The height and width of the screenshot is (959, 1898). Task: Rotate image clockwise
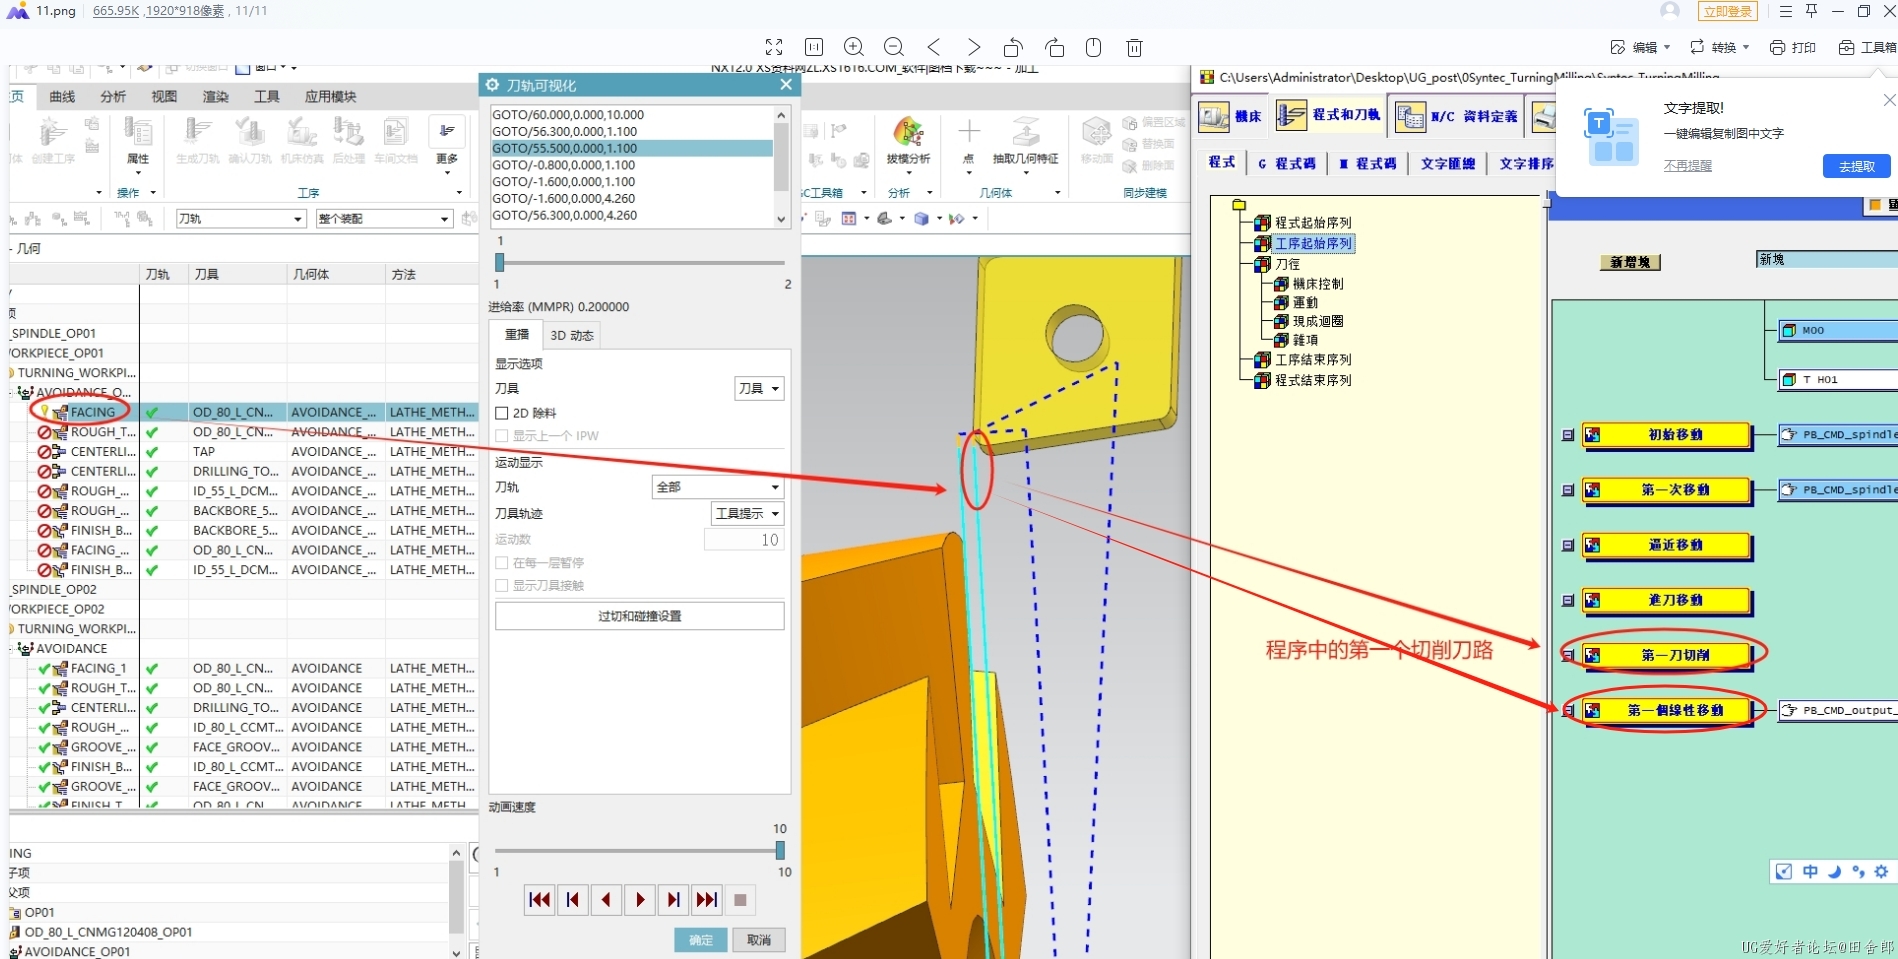(x=1054, y=47)
